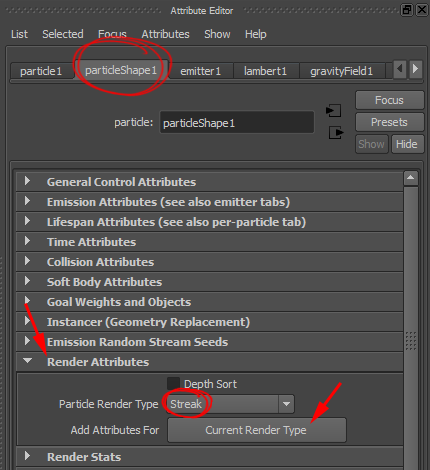Switch to the gravityField1 tab
The height and width of the screenshot is (470, 430).
(x=342, y=71)
